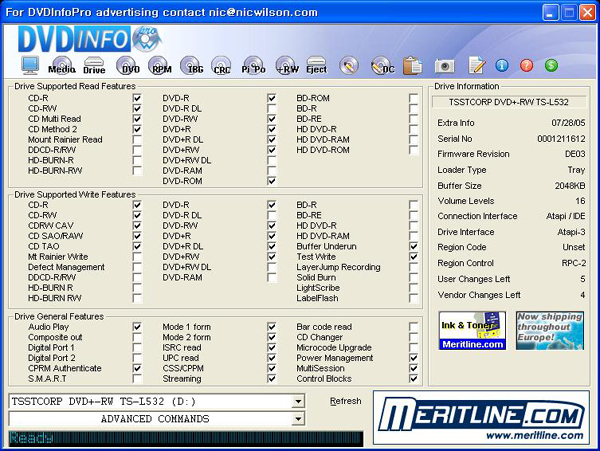Toggle Power Management checkbox
The height and width of the screenshot is (451, 600).
point(413,358)
